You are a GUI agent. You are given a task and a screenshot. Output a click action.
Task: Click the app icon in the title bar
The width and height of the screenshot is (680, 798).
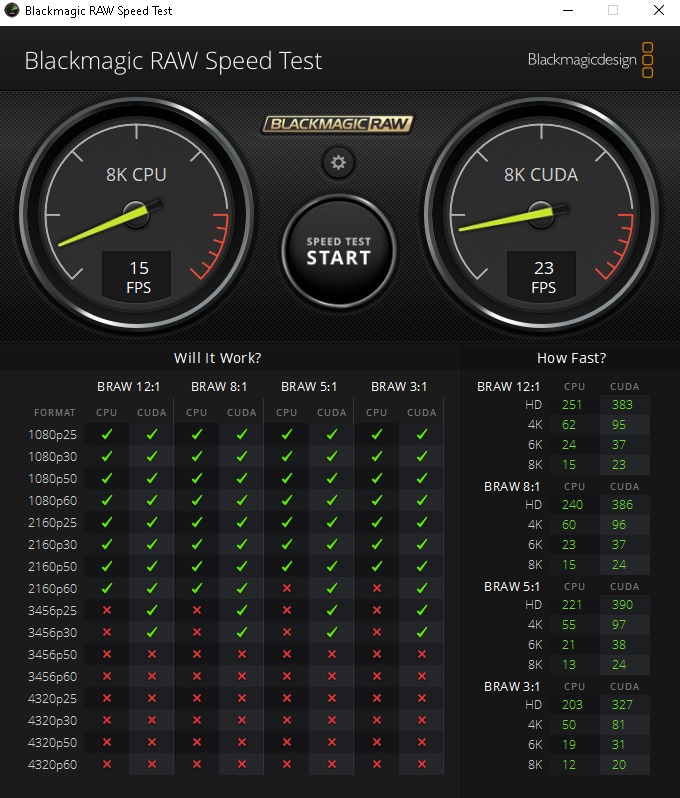11,10
